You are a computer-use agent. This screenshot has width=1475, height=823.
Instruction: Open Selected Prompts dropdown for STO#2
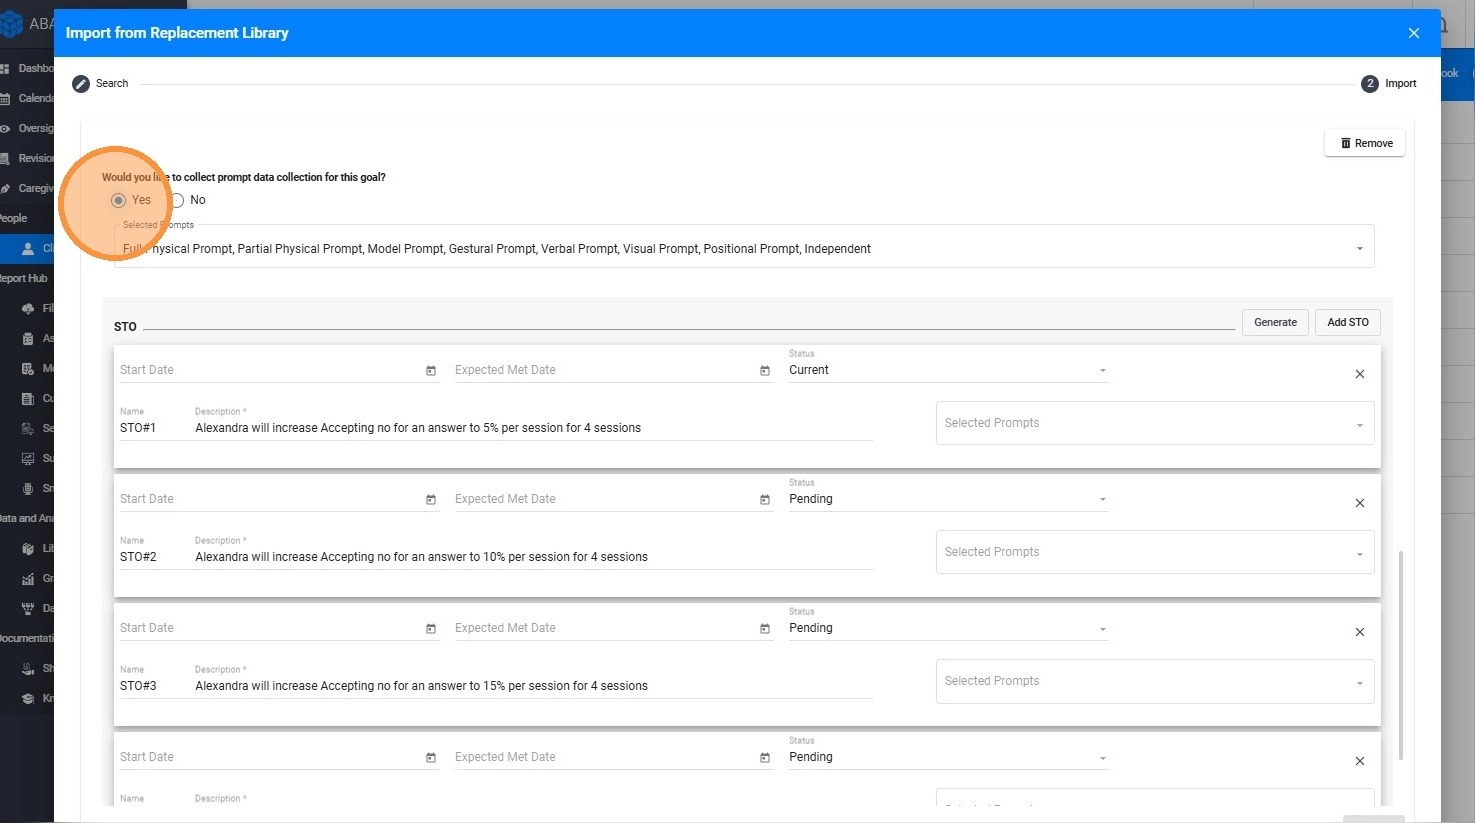[1155, 552]
